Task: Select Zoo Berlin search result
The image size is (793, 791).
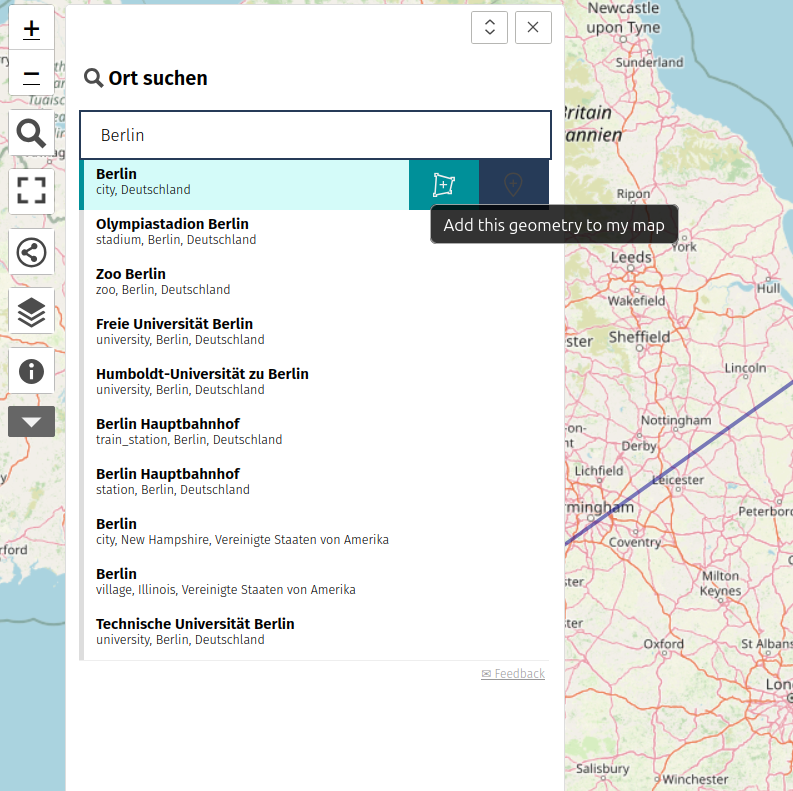Action: click(x=162, y=281)
